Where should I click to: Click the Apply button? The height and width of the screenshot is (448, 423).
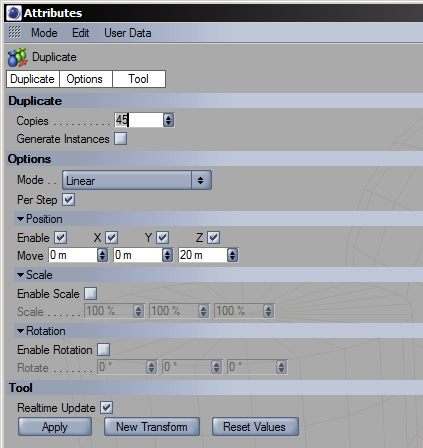coord(55,427)
